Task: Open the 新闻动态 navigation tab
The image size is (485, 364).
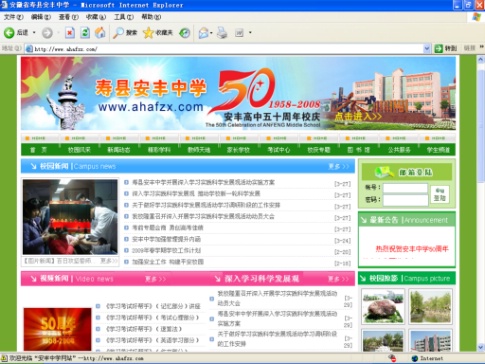Action: (x=119, y=150)
